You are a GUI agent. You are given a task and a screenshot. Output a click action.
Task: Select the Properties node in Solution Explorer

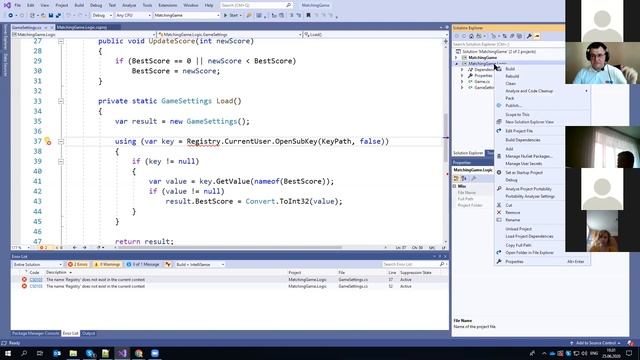click(x=483, y=76)
